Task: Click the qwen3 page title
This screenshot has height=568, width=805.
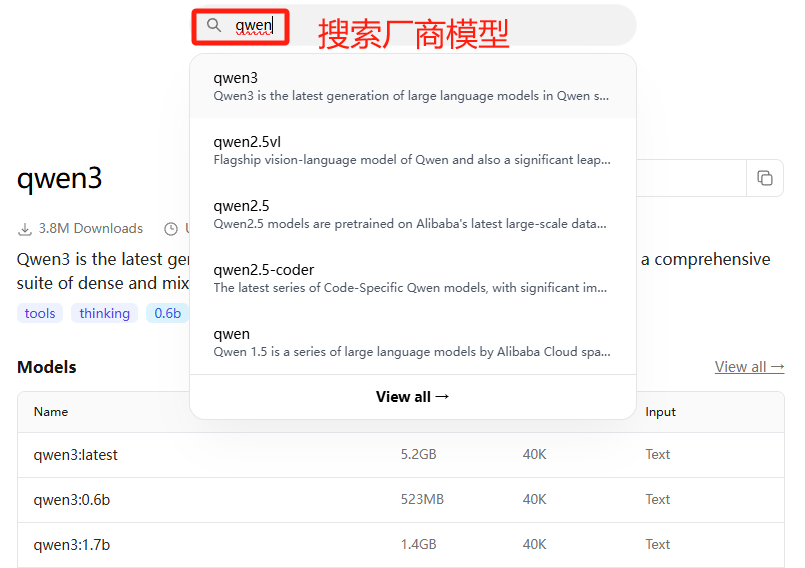Action: pyautogui.click(x=60, y=179)
